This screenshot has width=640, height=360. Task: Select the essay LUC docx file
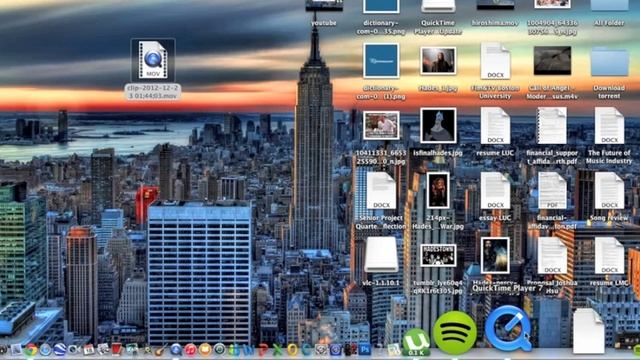[495, 190]
